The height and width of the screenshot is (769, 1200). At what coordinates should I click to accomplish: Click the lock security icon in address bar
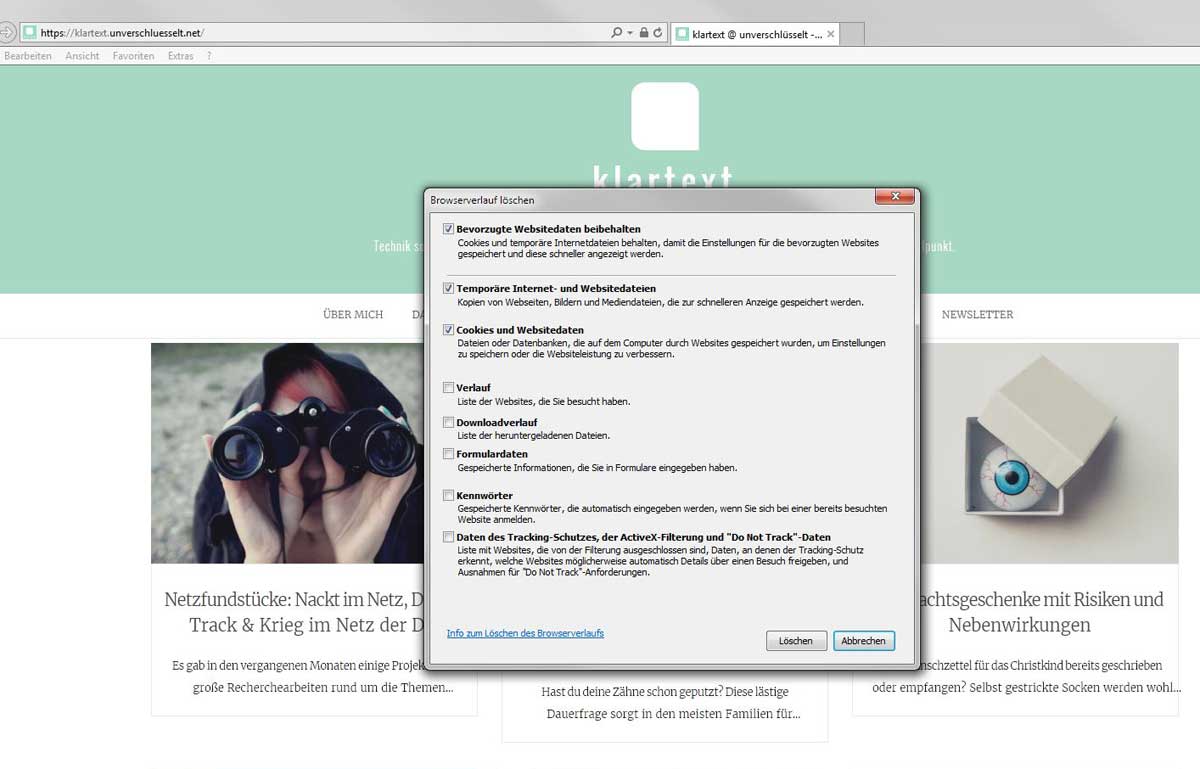644,33
